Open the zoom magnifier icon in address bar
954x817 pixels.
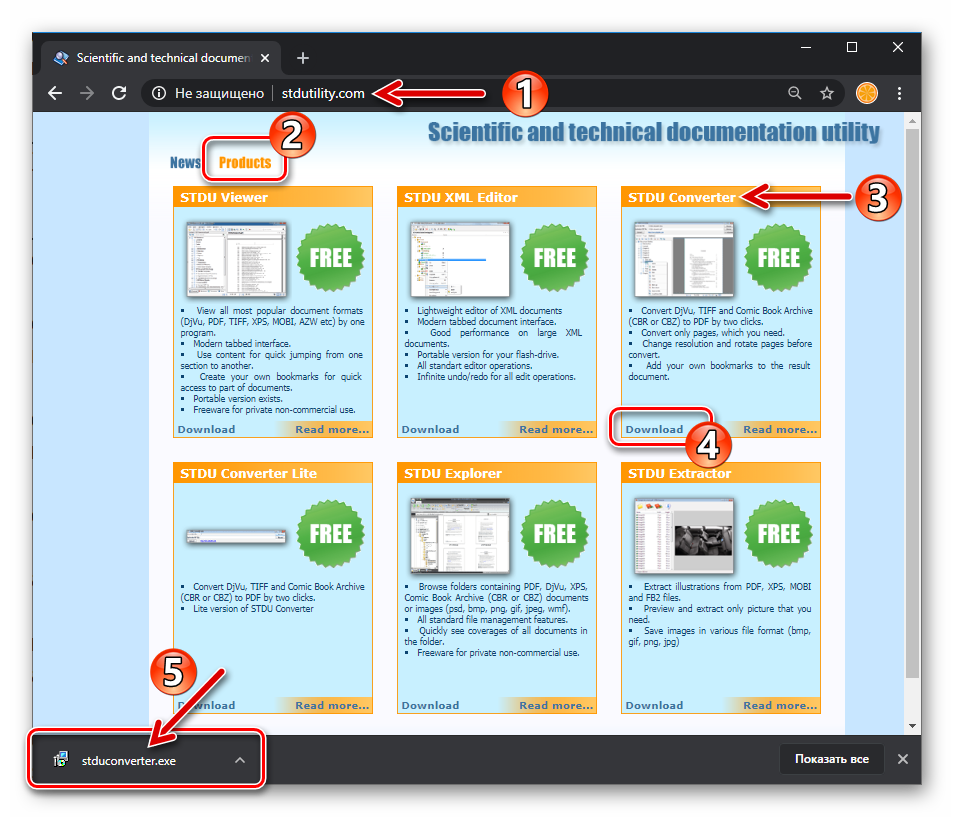(x=794, y=93)
